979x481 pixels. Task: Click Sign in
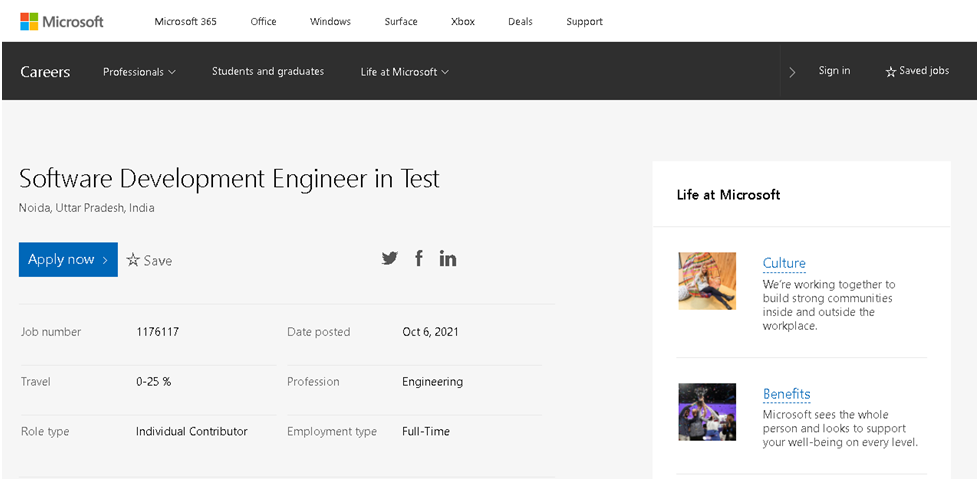pyautogui.click(x=834, y=71)
